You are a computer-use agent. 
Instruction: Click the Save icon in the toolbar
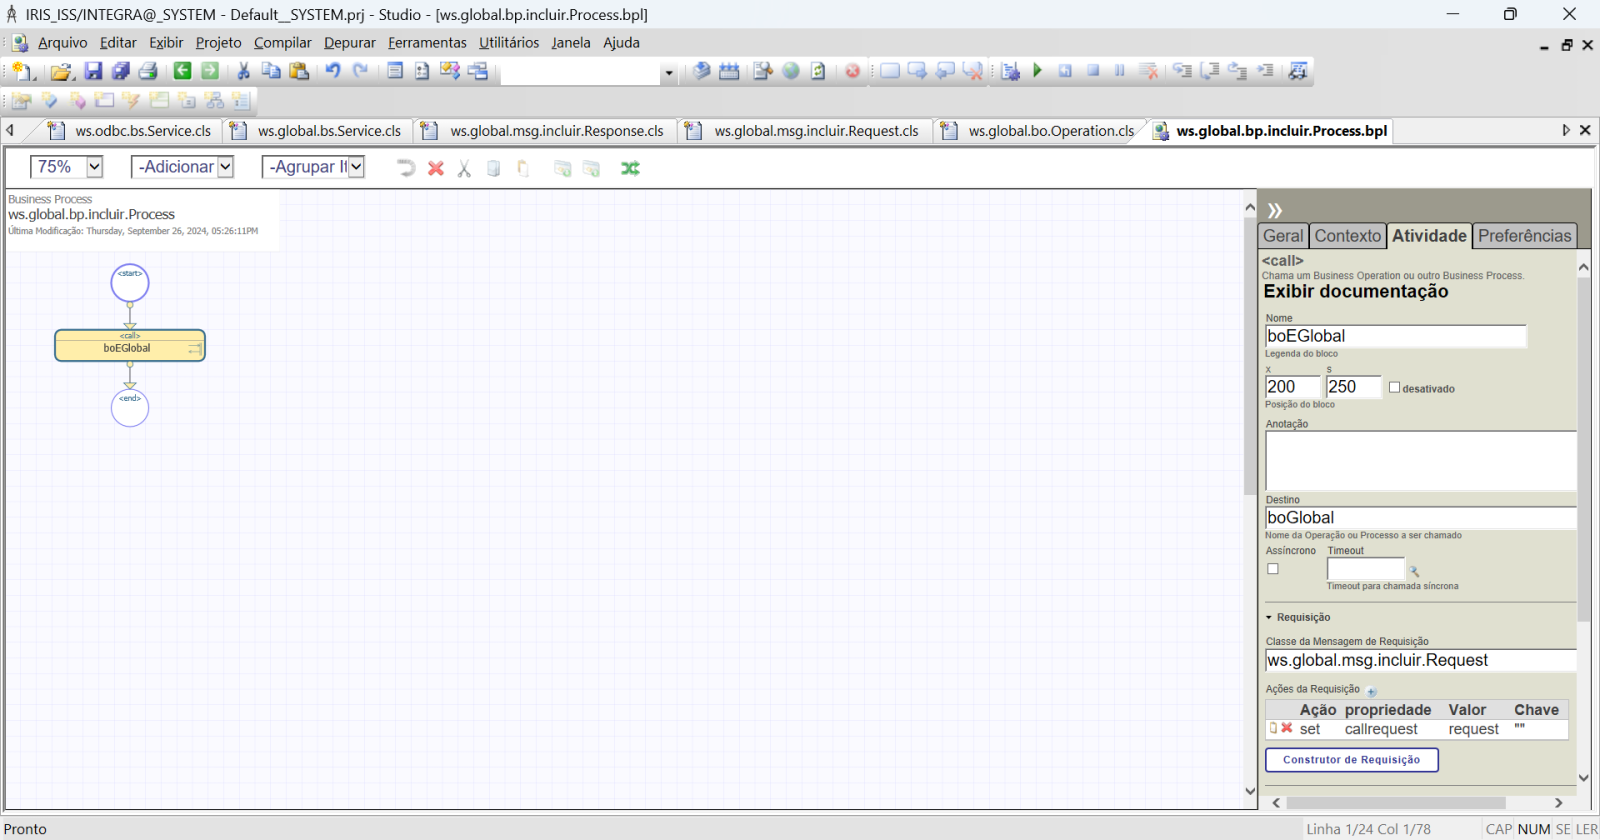(93, 71)
